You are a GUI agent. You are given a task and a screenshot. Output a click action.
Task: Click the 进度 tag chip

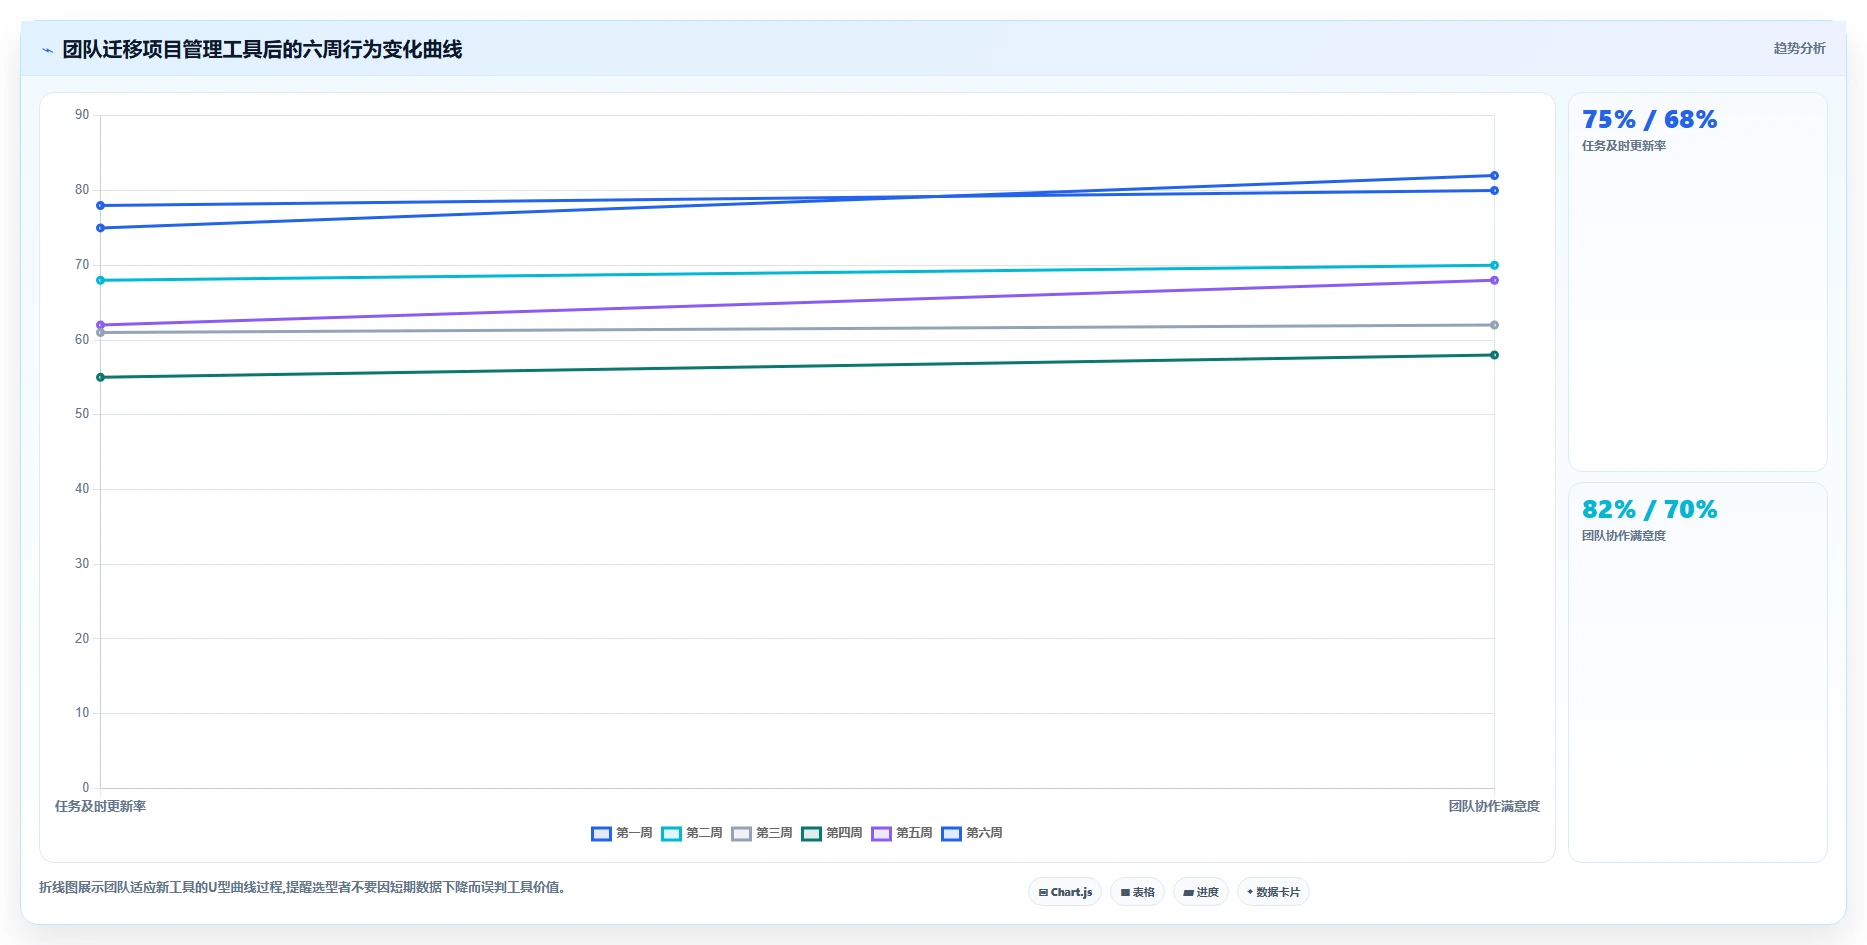point(1201,892)
